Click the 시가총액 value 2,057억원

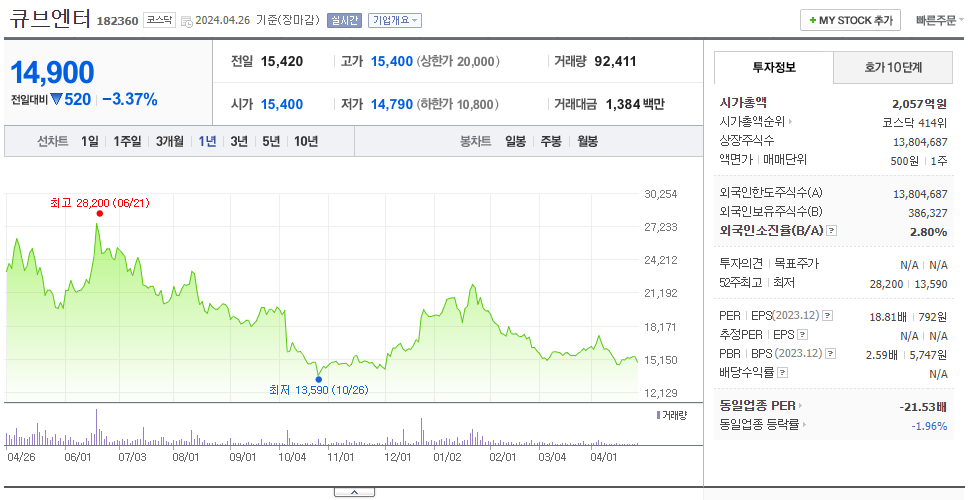[x=919, y=103]
